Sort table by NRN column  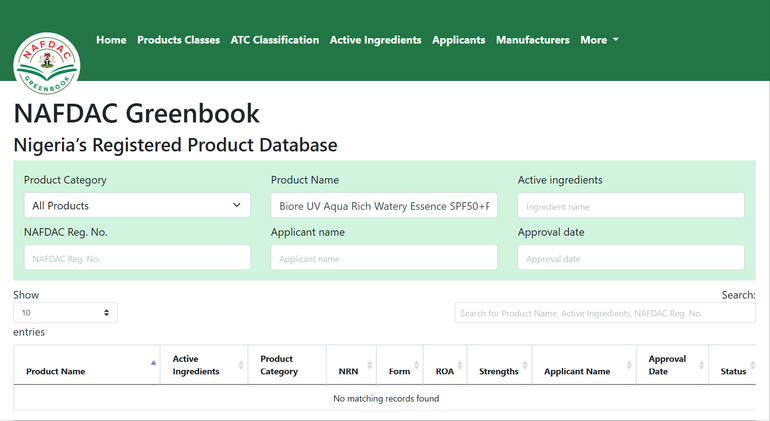point(352,365)
